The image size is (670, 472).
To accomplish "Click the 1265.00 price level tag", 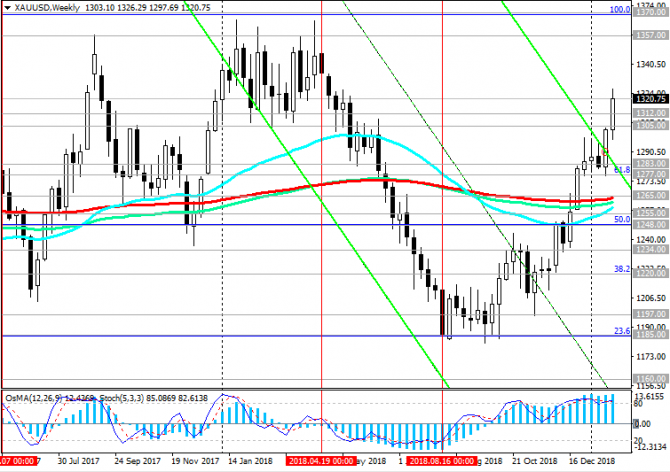I will [650, 196].
